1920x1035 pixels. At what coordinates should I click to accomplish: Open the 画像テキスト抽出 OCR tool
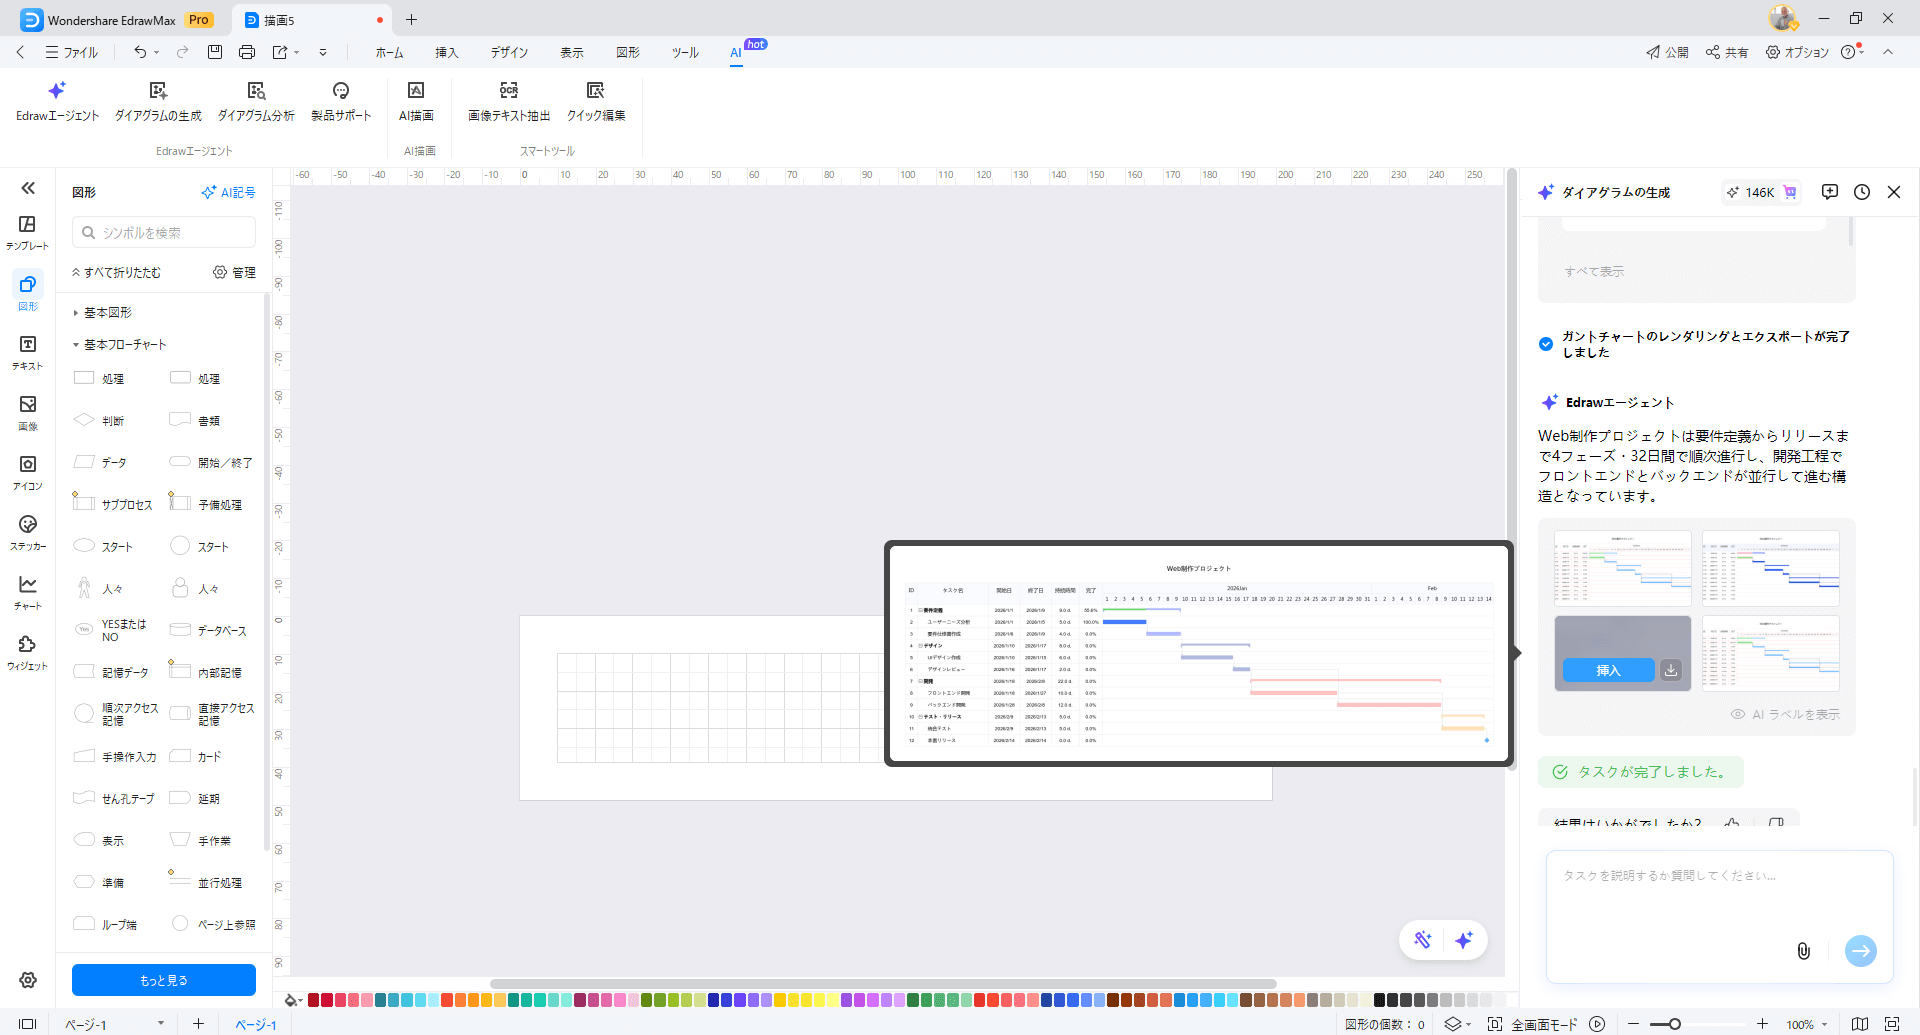(x=509, y=101)
